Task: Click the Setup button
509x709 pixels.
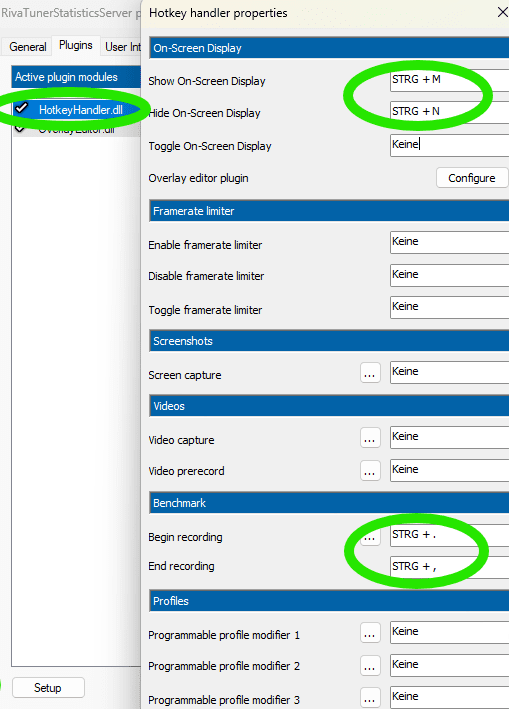Action: point(48,688)
